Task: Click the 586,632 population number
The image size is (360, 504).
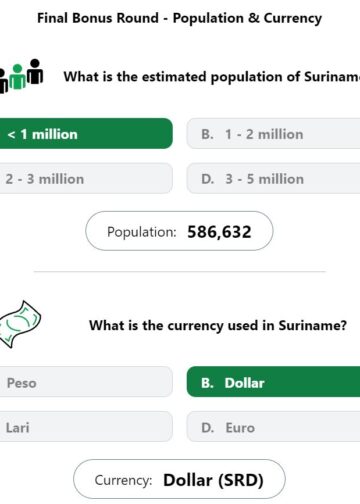Action: click(219, 232)
